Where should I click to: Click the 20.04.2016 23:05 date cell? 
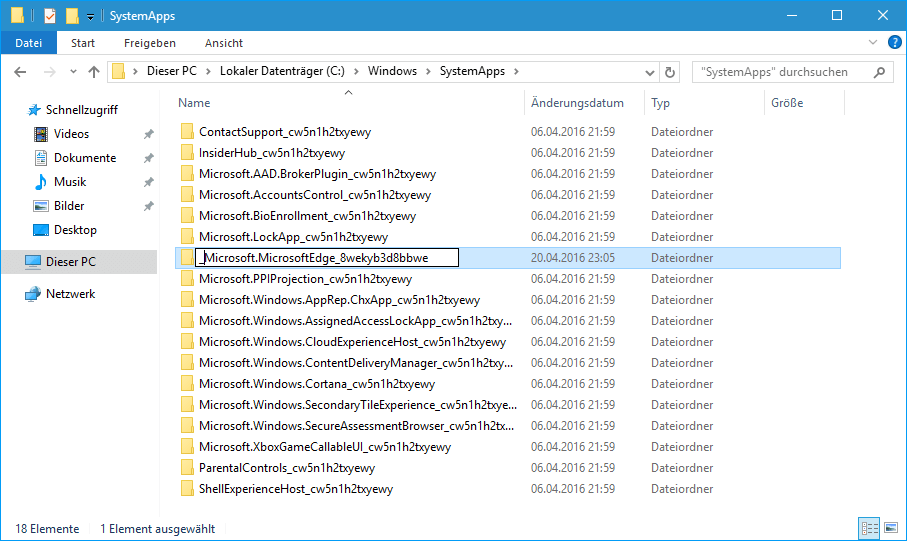(573, 258)
